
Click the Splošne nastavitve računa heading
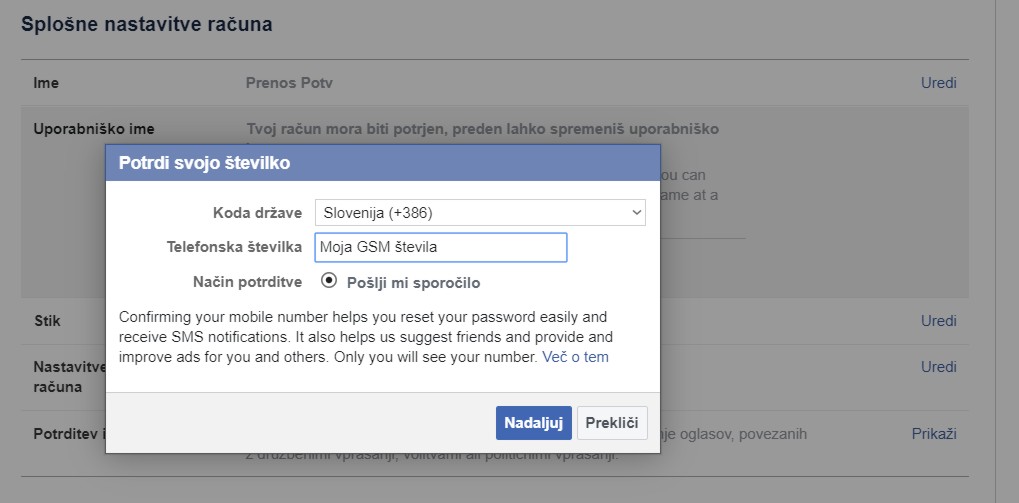147,24
